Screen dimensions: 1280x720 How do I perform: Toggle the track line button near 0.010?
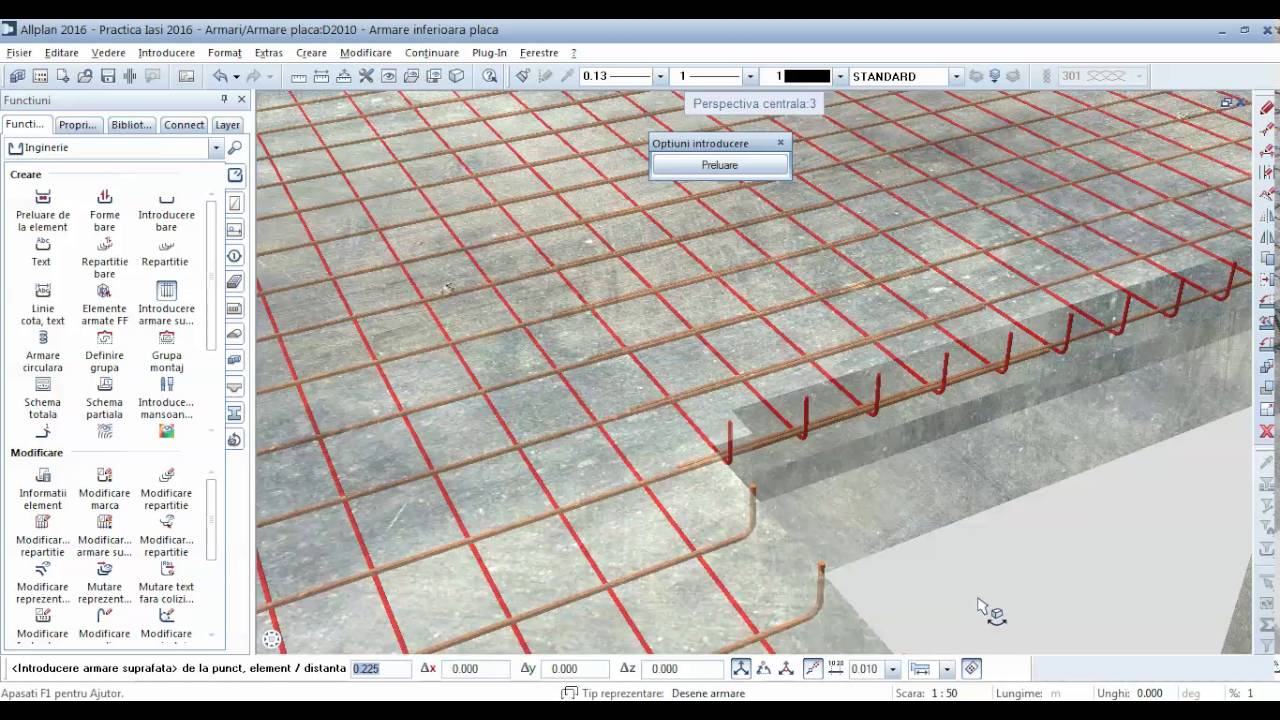tap(813, 668)
